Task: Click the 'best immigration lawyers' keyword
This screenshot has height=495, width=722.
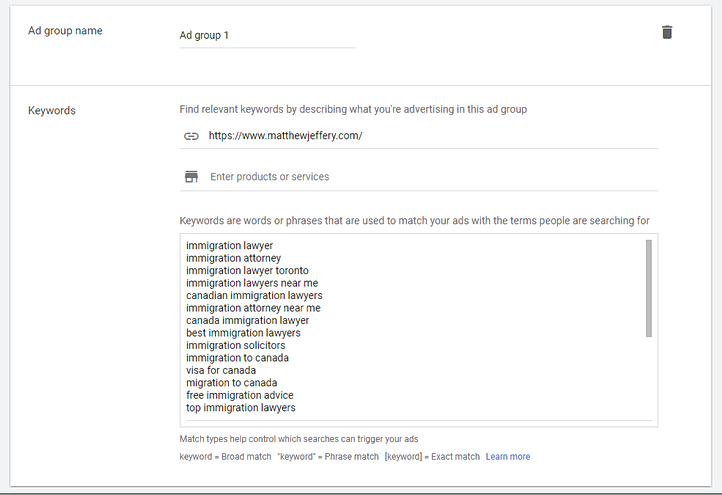Action: click(243, 333)
